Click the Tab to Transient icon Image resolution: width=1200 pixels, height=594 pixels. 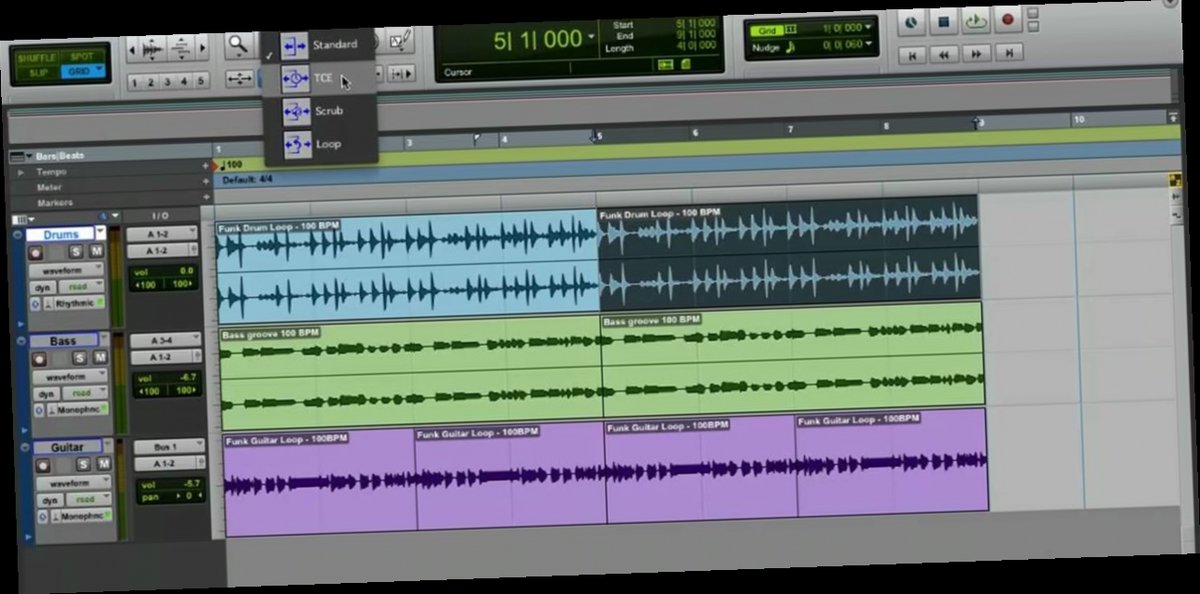point(401,73)
